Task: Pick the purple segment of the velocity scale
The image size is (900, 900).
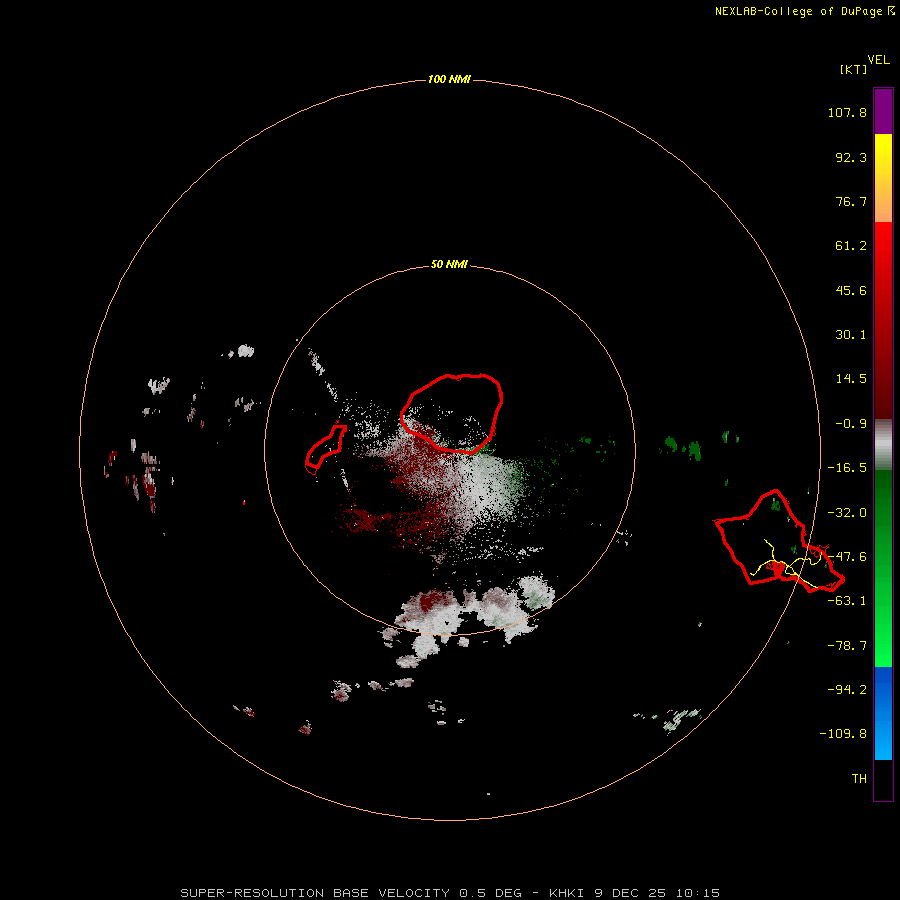Action: (x=883, y=111)
